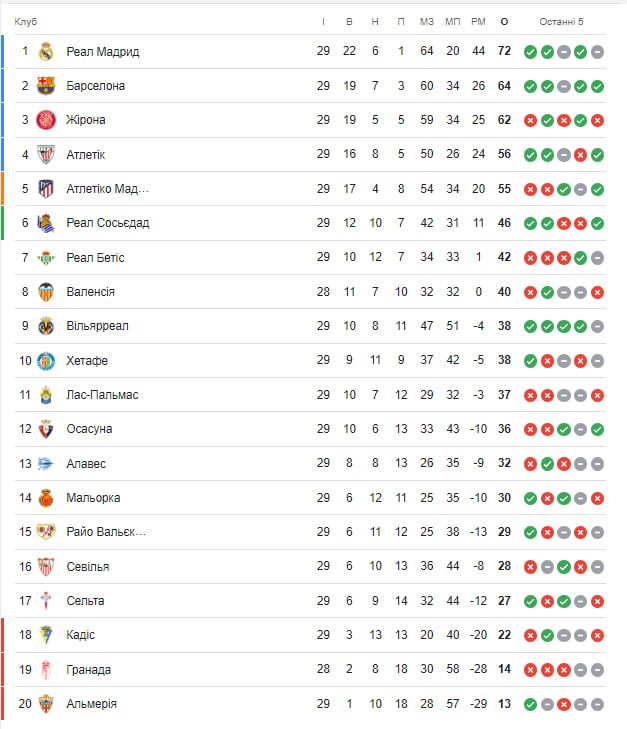This screenshot has width=627, height=729.
Task: Click the Вільярреал yellow crest
Action: coord(46,326)
